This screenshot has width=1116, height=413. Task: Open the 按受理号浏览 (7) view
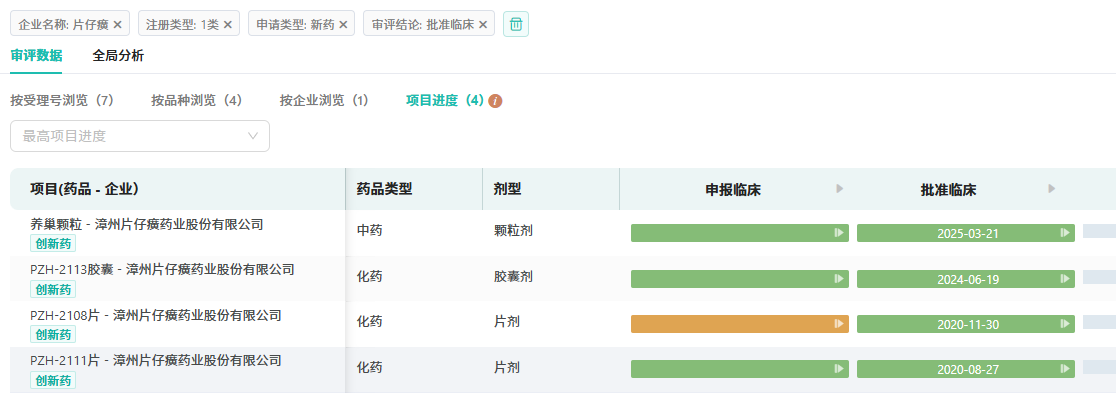[x=62, y=101]
